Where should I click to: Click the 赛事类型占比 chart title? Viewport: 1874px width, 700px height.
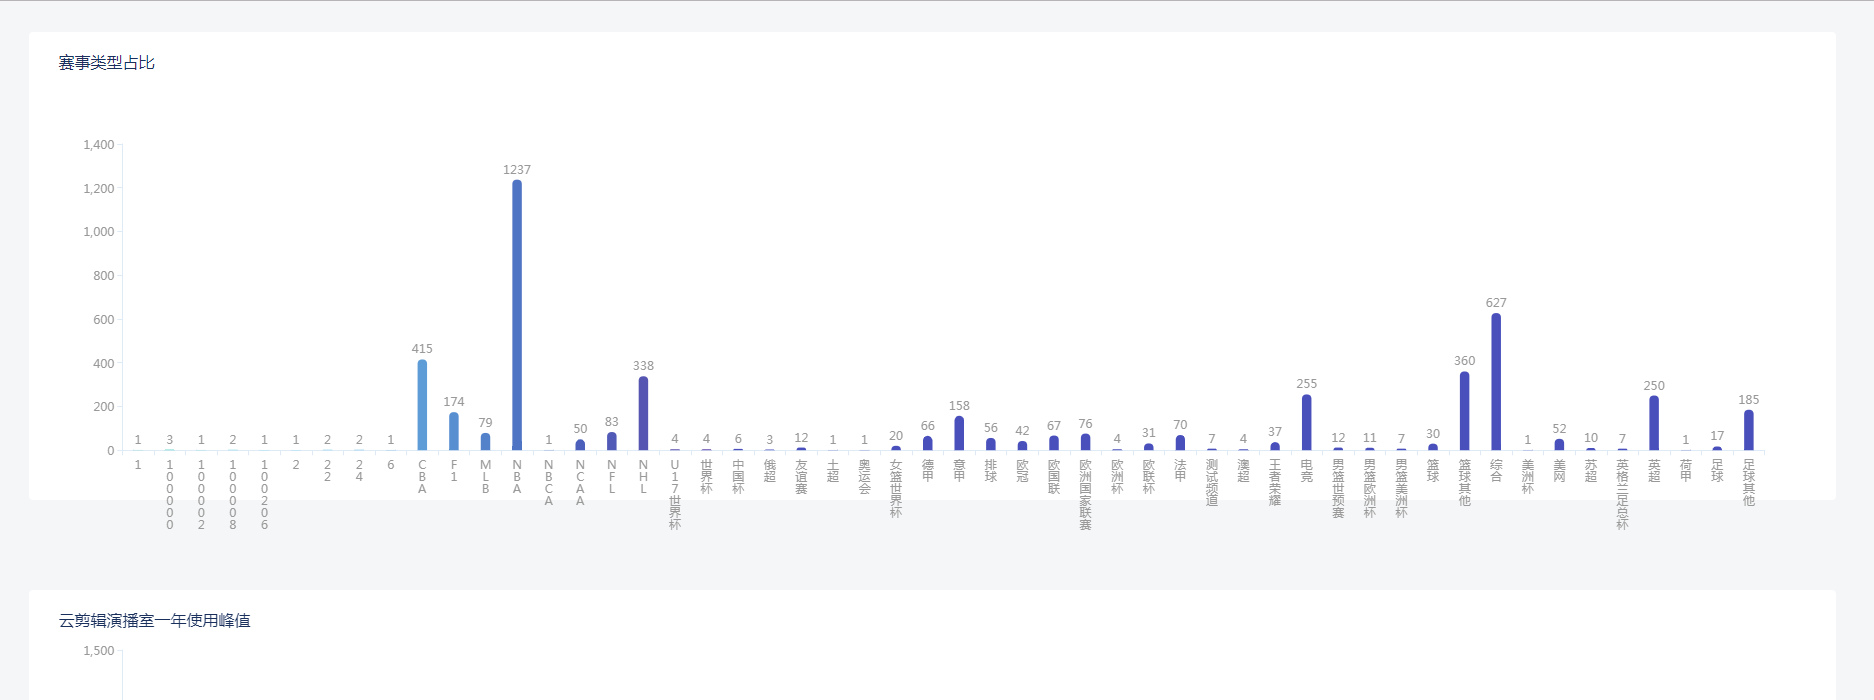pos(107,63)
